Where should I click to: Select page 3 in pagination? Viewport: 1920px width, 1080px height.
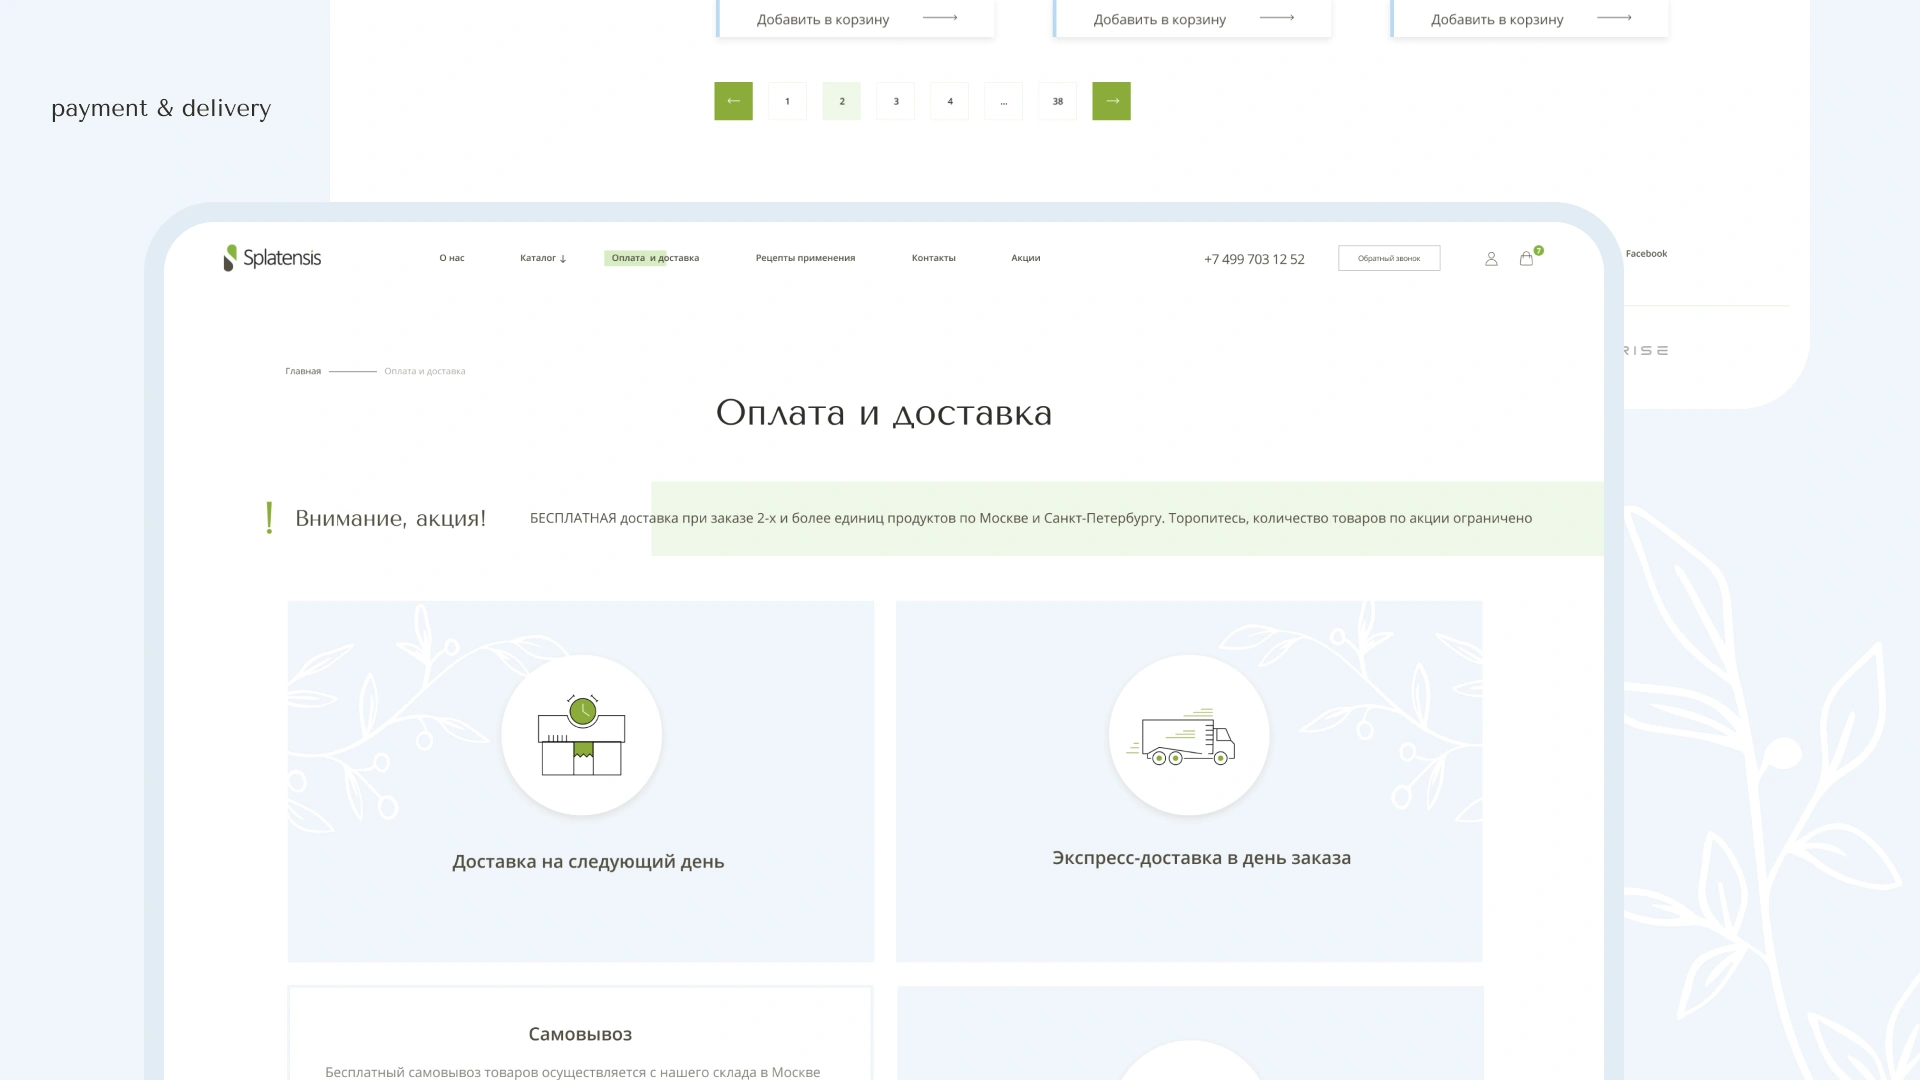tap(895, 101)
